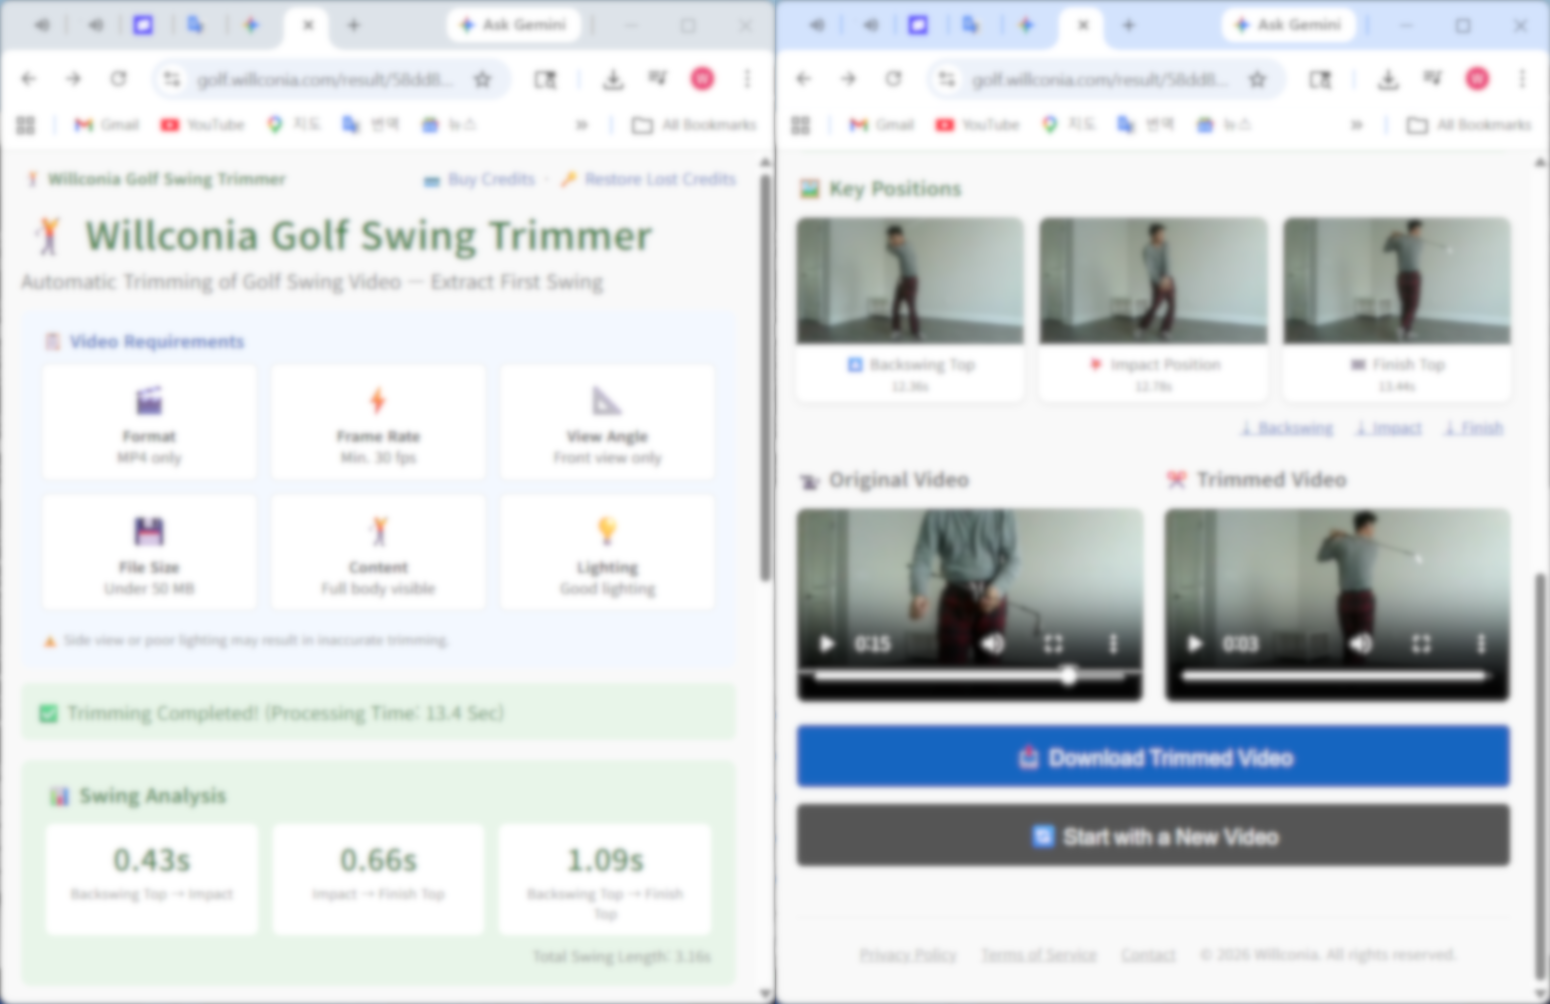1550x1004 pixels.
Task: Select the 0.66s swing analysis value
Action: tap(378, 860)
